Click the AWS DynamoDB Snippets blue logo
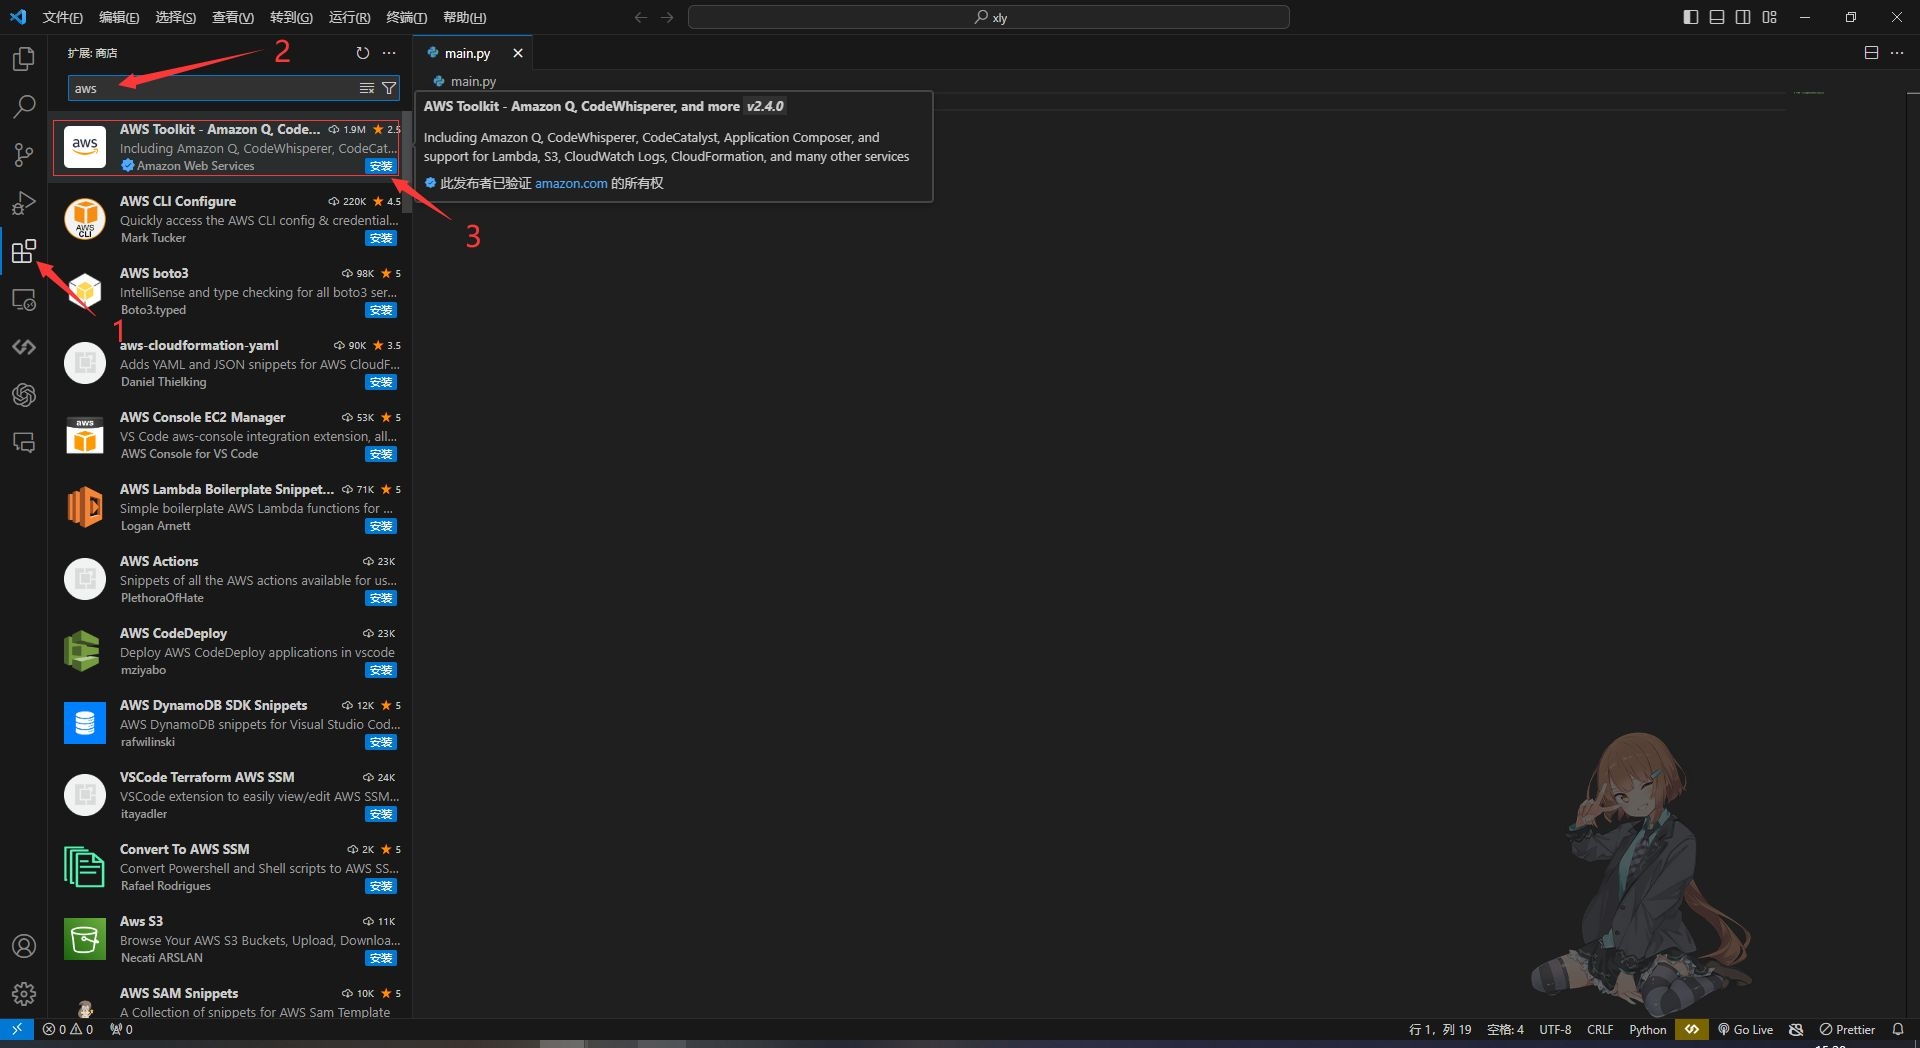This screenshot has height=1048, width=1920. (85, 723)
